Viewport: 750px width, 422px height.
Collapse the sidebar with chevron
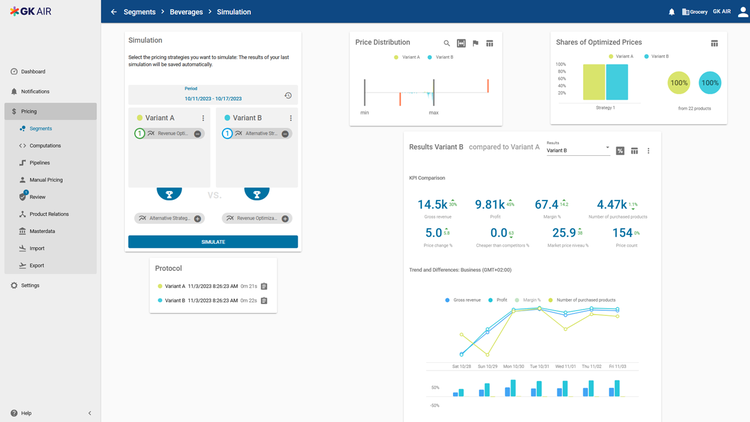(90, 413)
